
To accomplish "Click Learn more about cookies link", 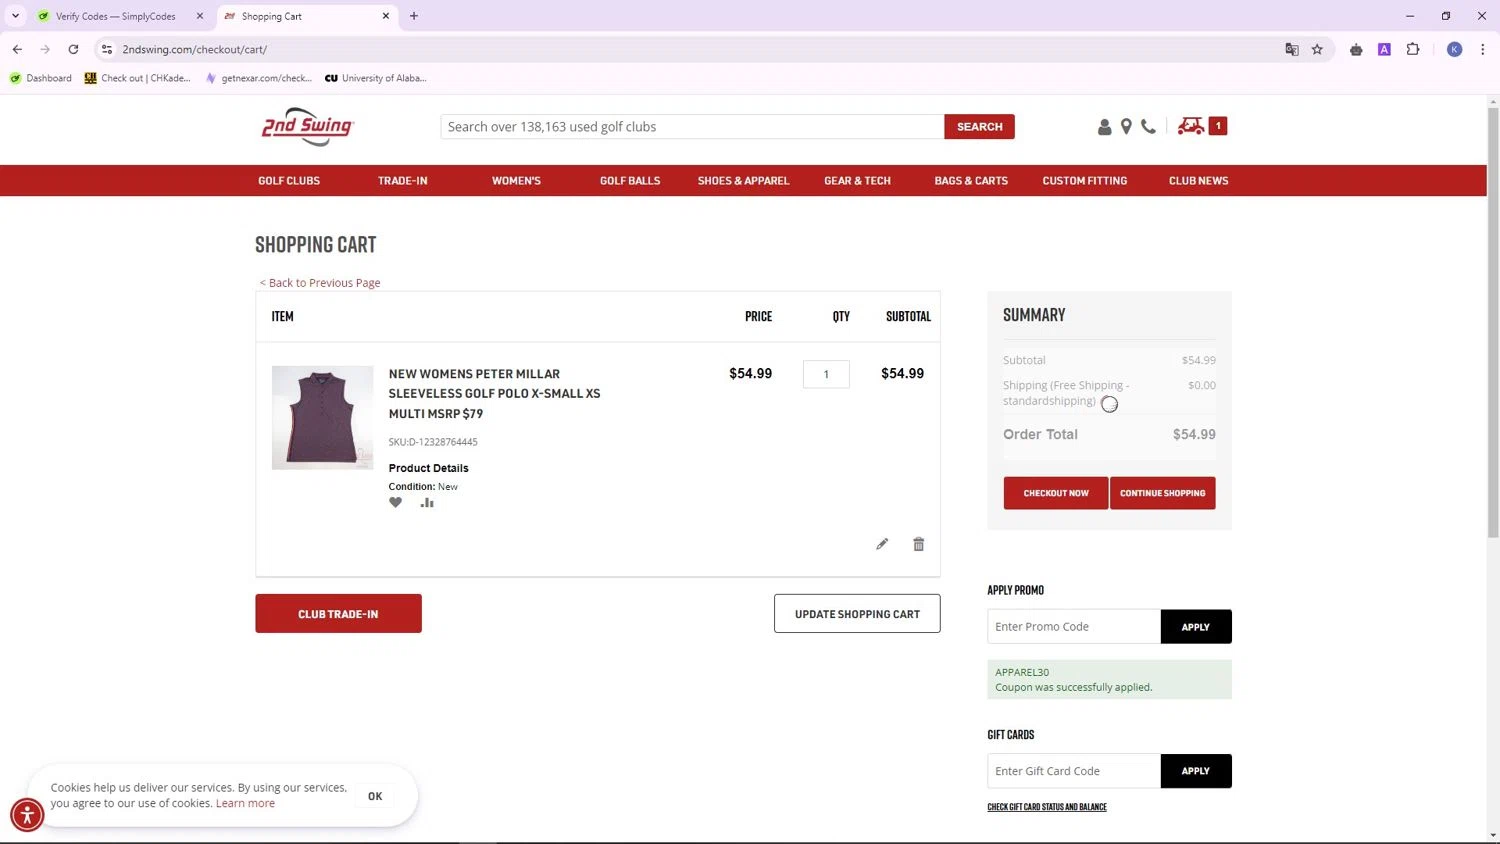I will [x=245, y=803].
